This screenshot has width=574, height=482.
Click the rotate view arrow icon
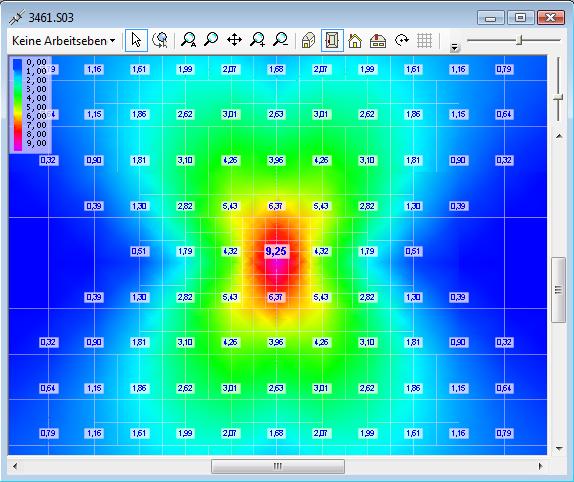click(402, 40)
